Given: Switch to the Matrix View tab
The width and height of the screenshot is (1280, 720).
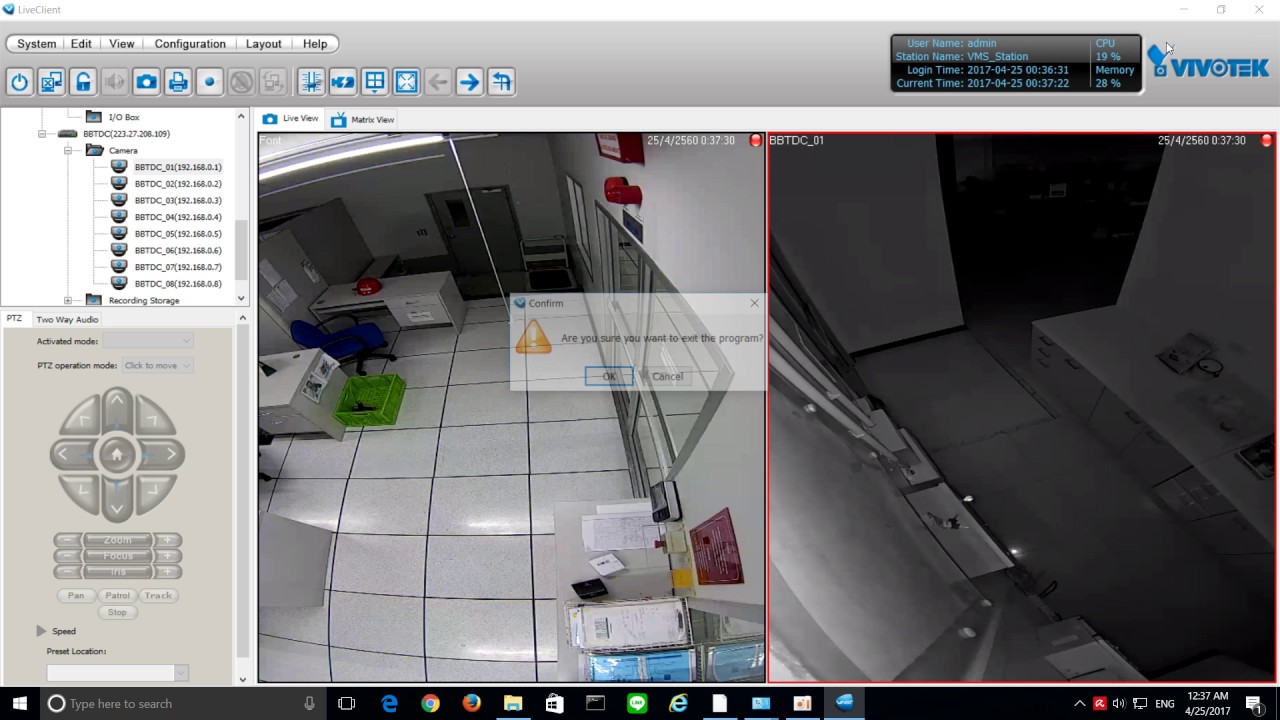Looking at the screenshot, I should [362, 120].
